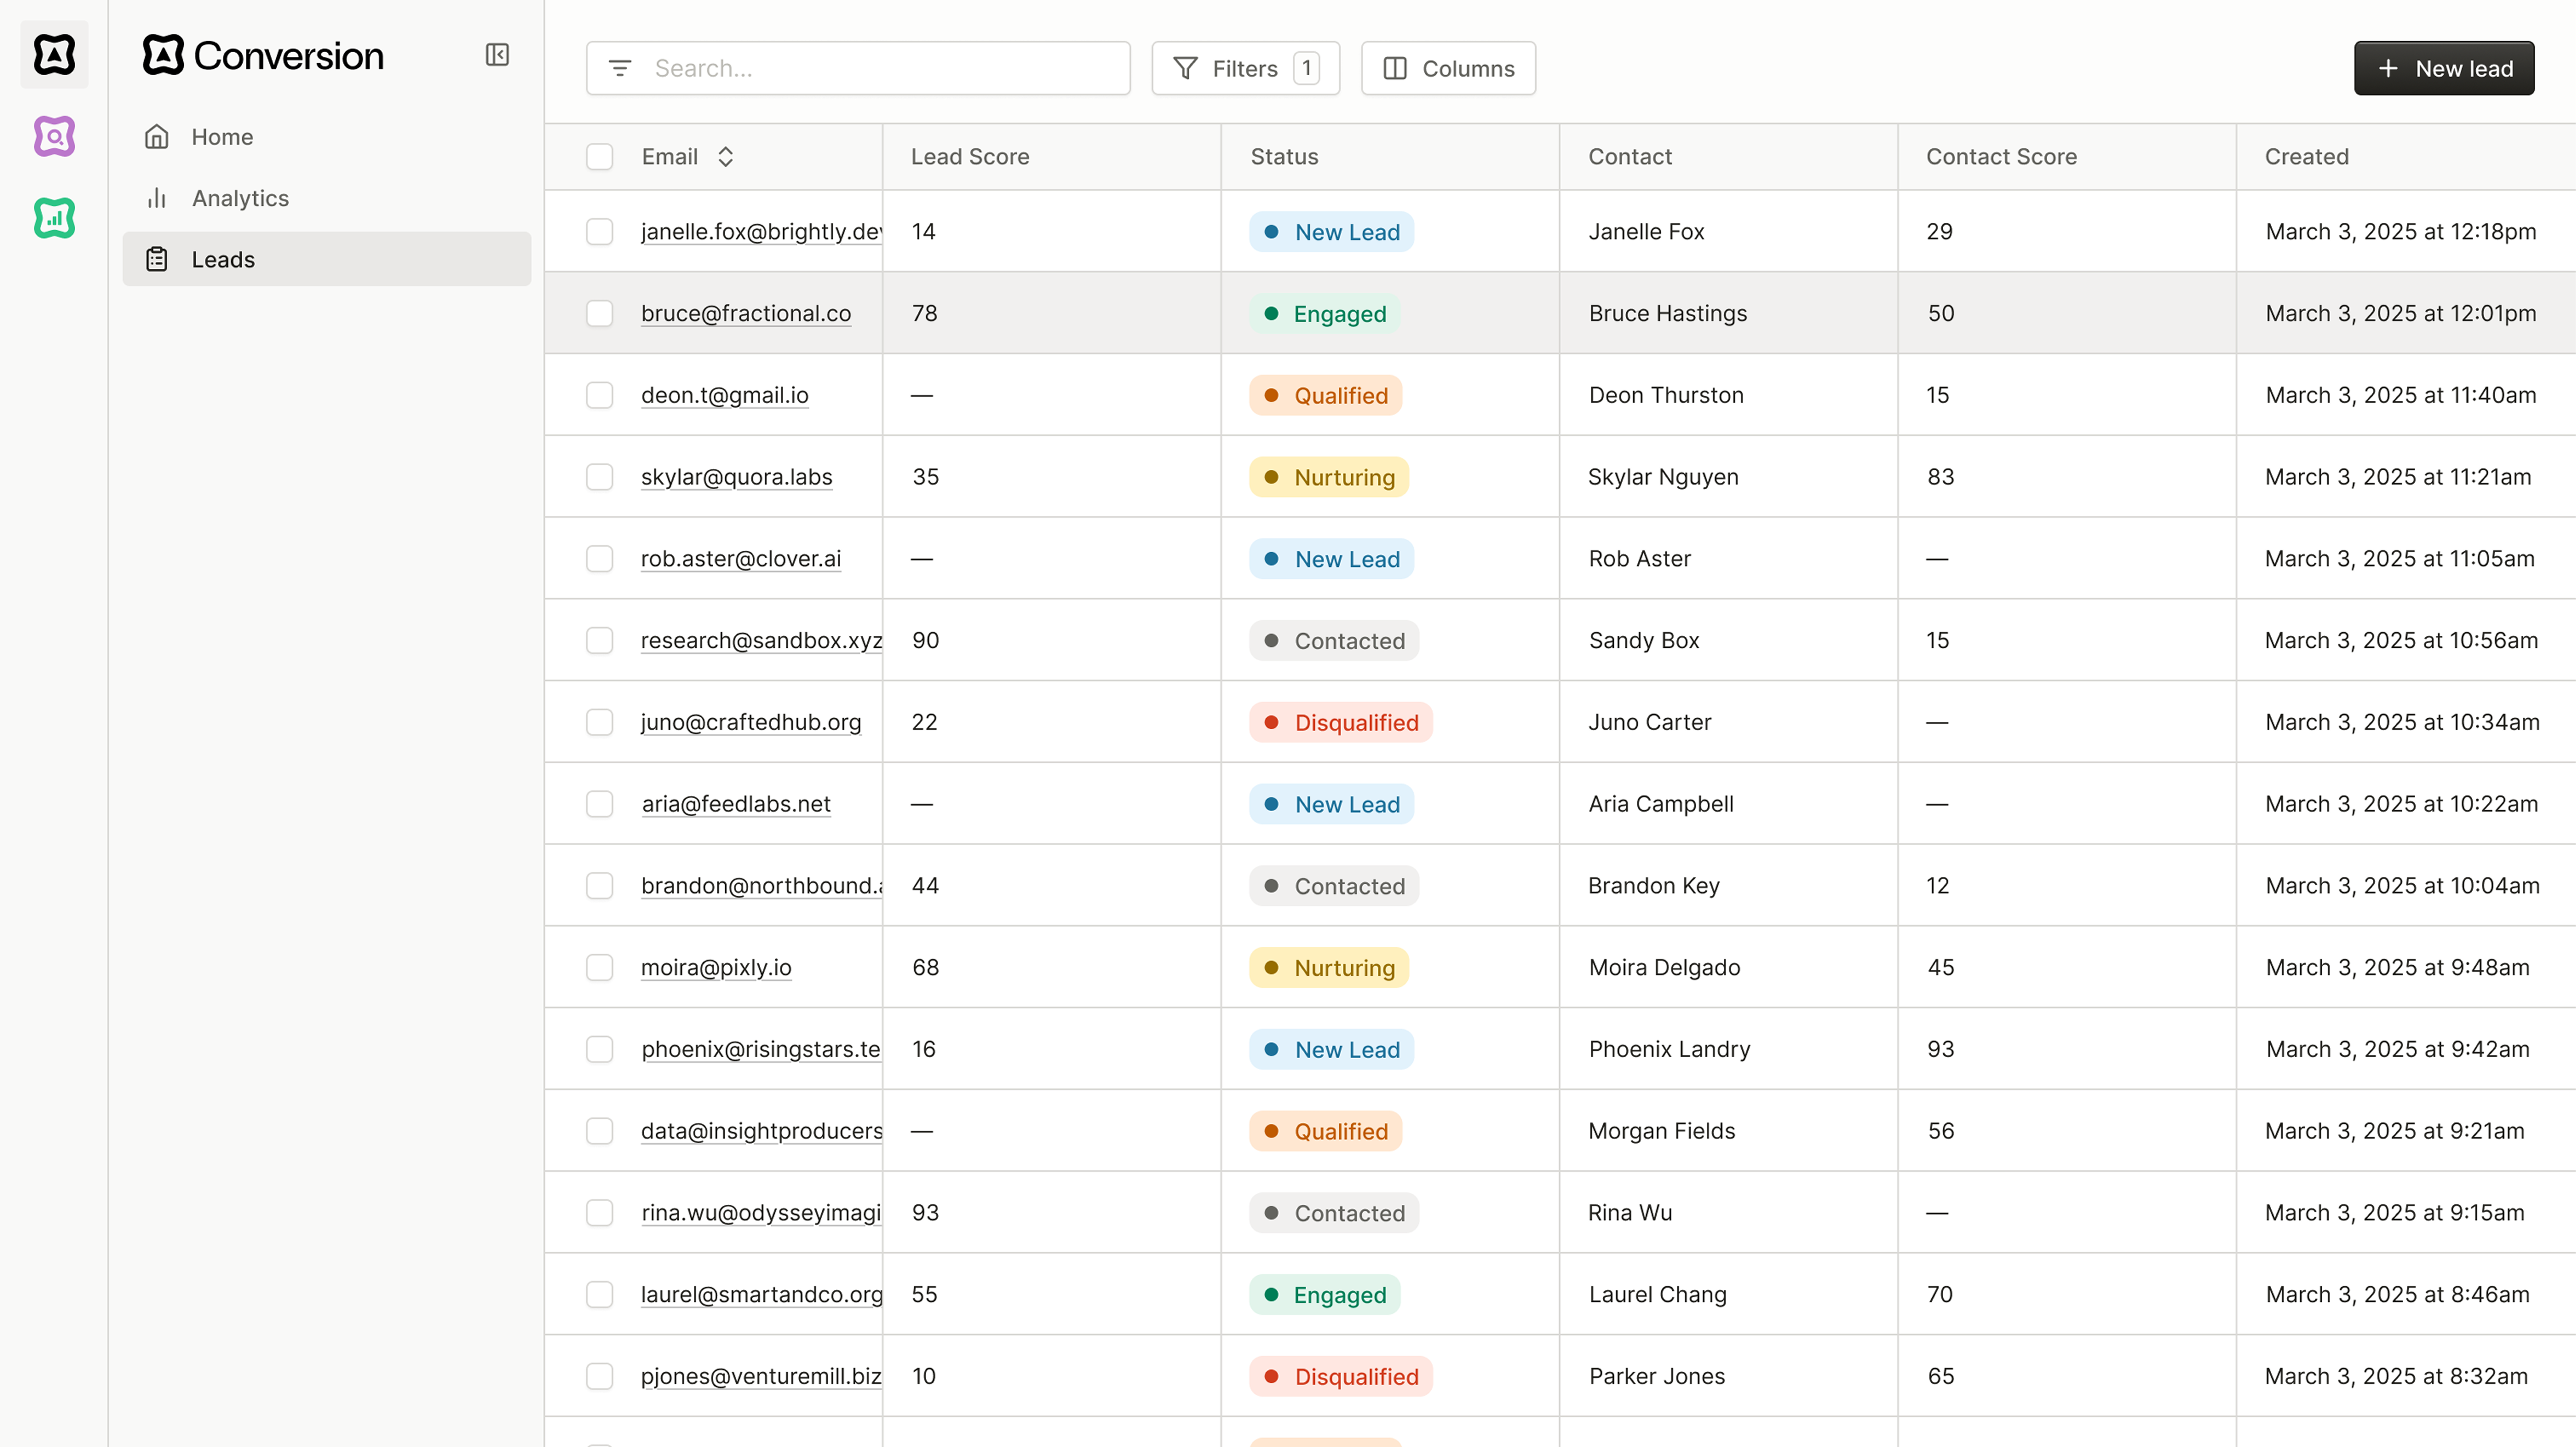This screenshot has width=2576, height=1447.
Task: Focus the Search input field
Action: pyautogui.click(x=858, y=68)
